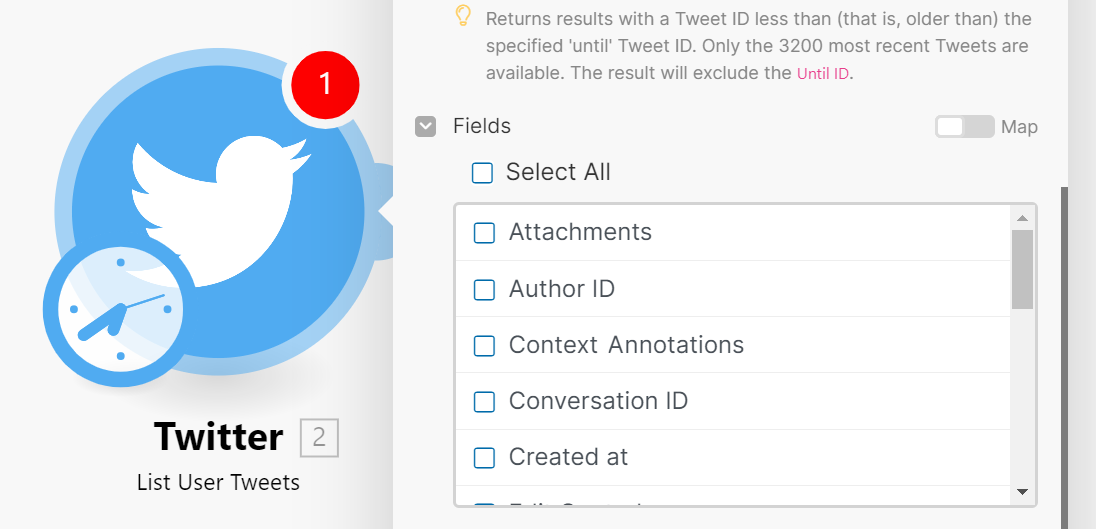This screenshot has width=1096, height=529.
Task: Tick the Author ID checkbox
Action: pyautogui.click(x=484, y=290)
